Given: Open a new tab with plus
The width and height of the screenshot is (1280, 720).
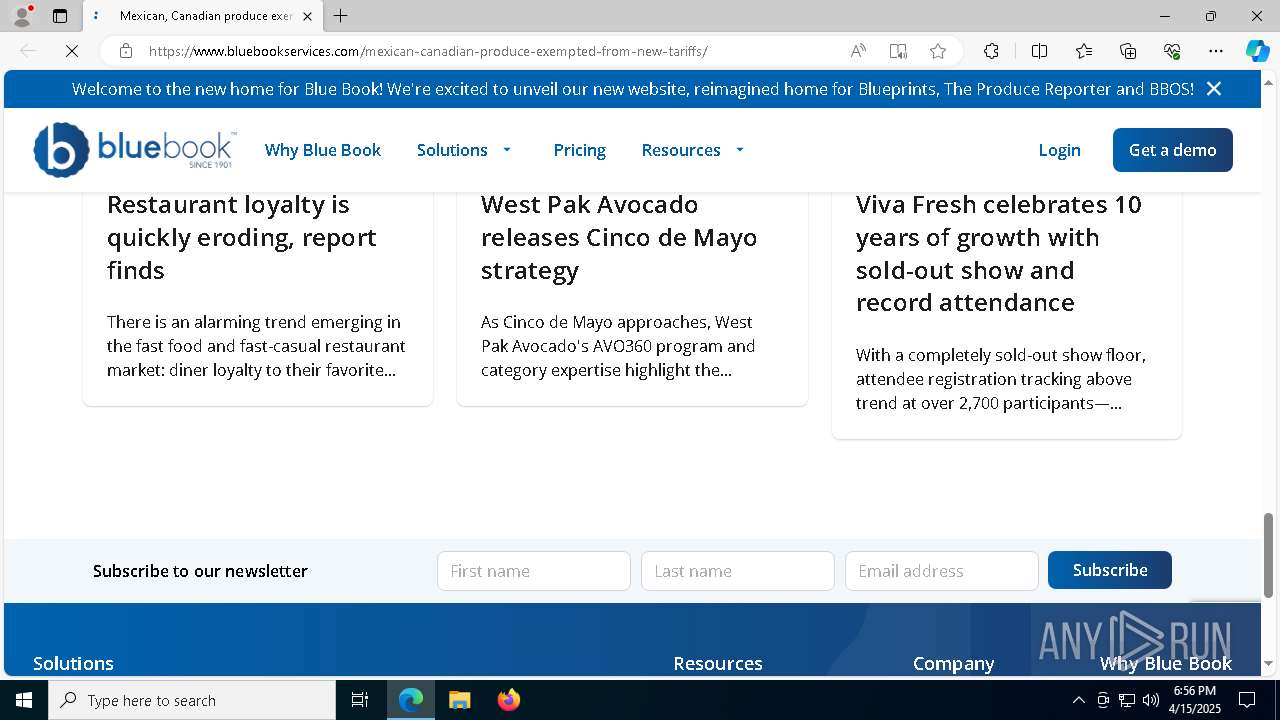Looking at the screenshot, I should click(341, 16).
